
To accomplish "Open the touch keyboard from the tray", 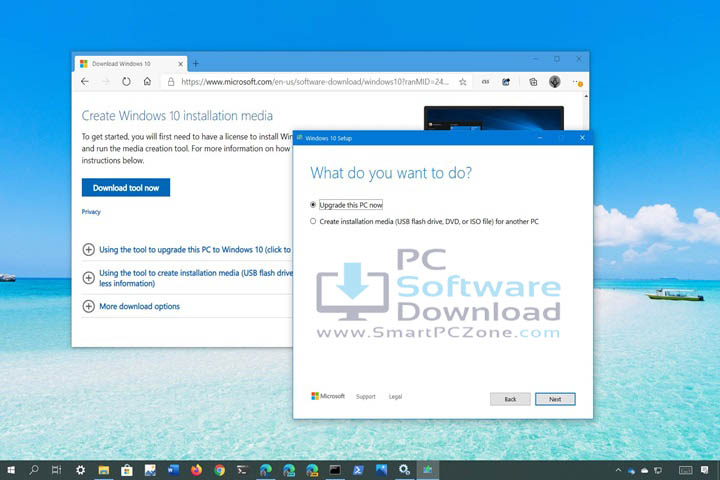I will click(686, 470).
